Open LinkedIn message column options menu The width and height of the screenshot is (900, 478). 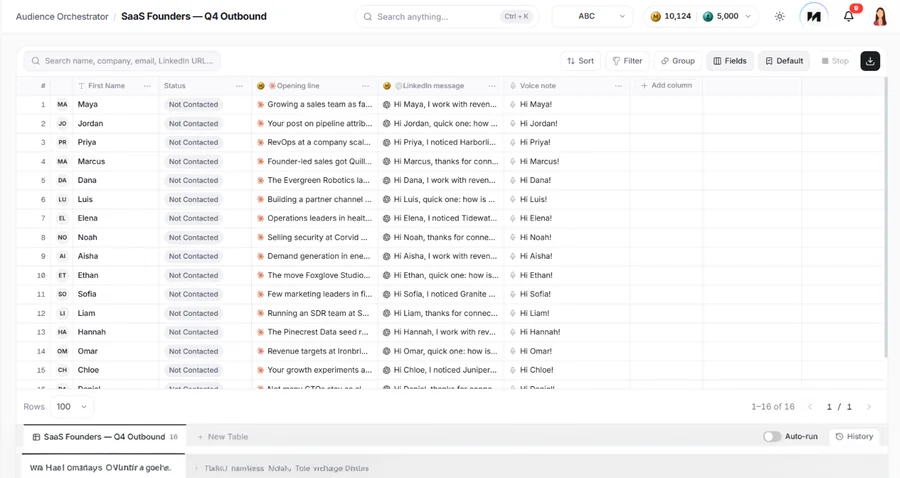coord(492,86)
